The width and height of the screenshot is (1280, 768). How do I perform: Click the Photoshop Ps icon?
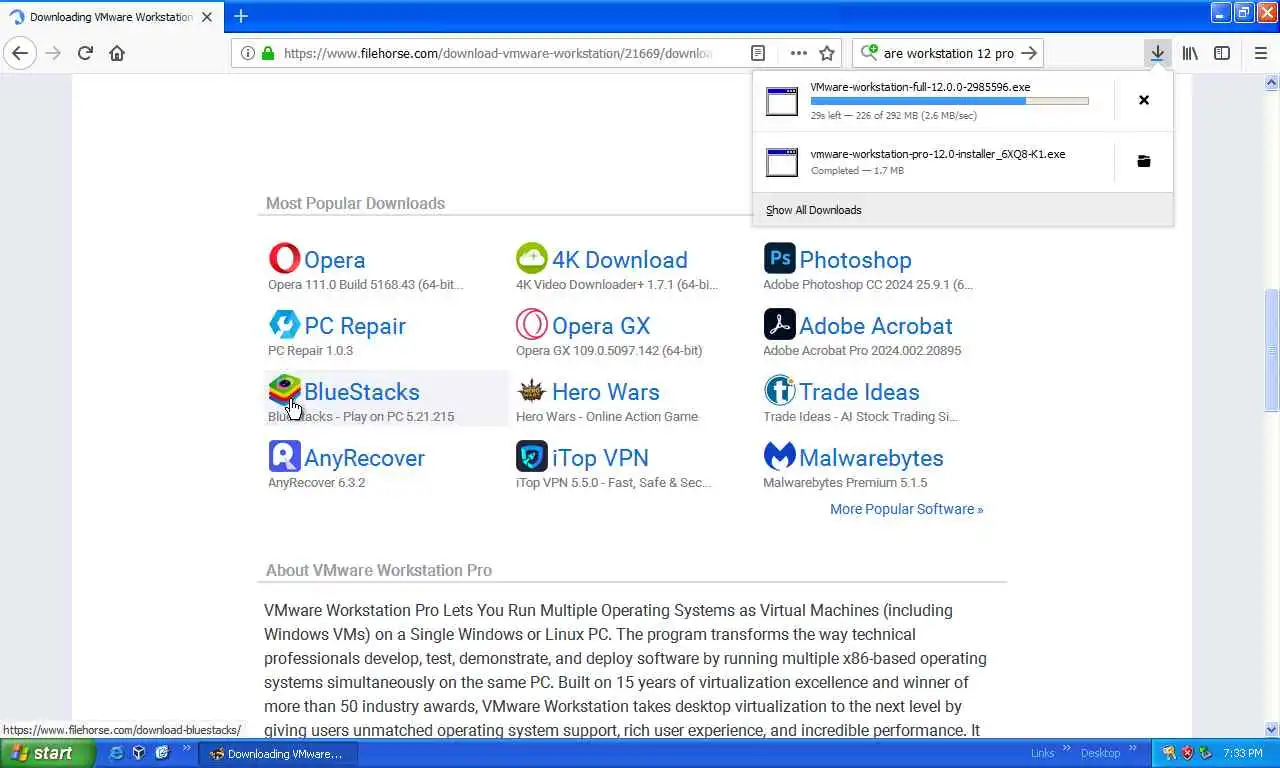pos(780,259)
